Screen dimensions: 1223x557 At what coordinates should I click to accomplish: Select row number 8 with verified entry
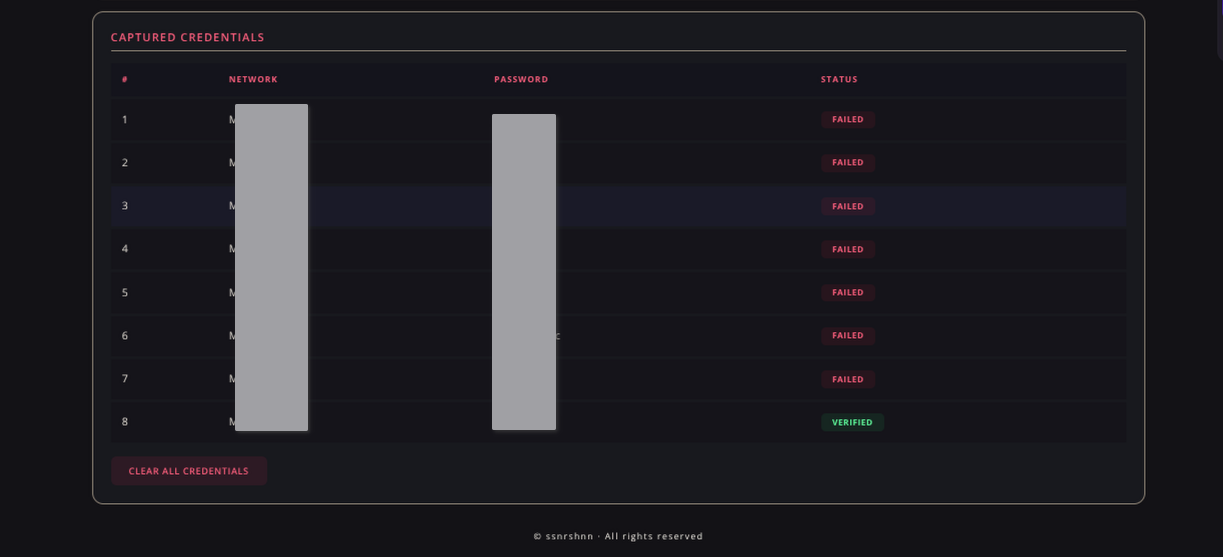tap(125, 422)
